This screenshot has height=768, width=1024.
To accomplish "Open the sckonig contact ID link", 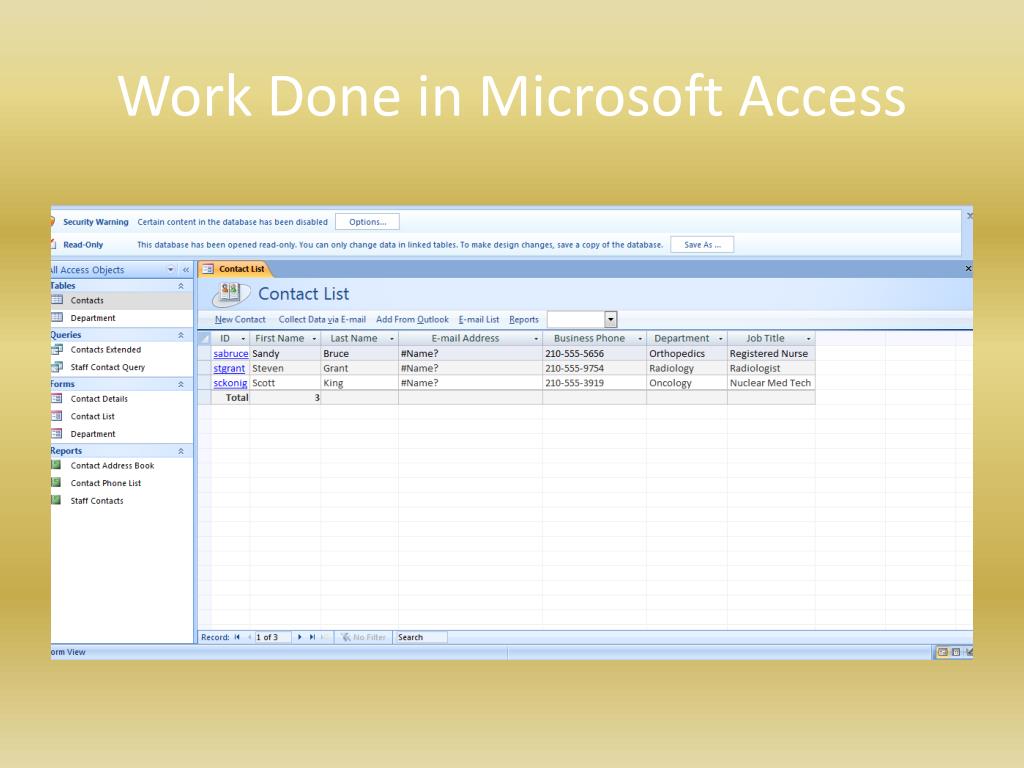I will [x=231, y=383].
